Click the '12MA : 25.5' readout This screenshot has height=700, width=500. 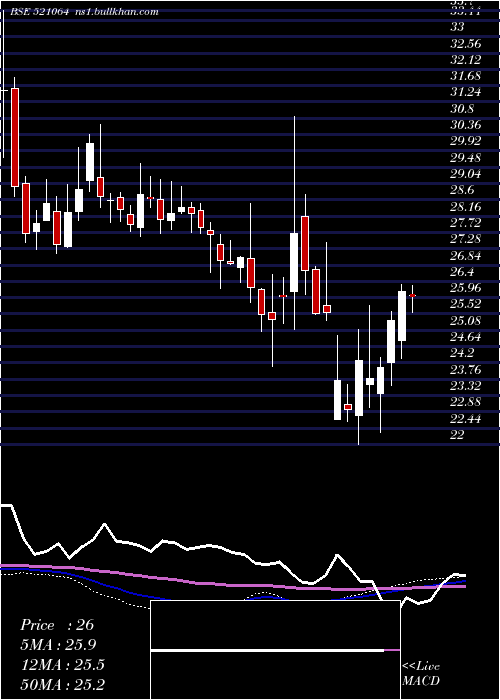[x=62, y=665]
